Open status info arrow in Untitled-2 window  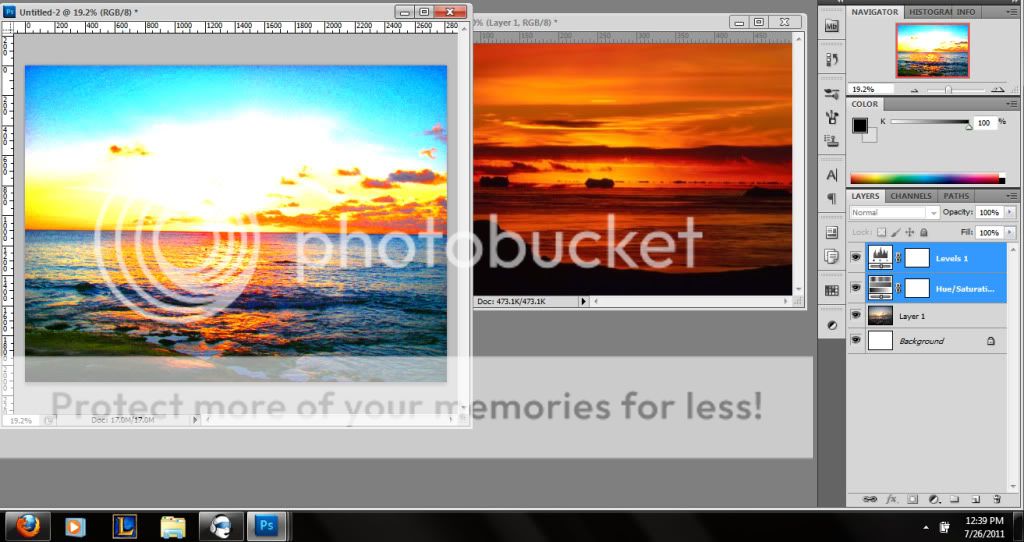(x=195, y=420)
